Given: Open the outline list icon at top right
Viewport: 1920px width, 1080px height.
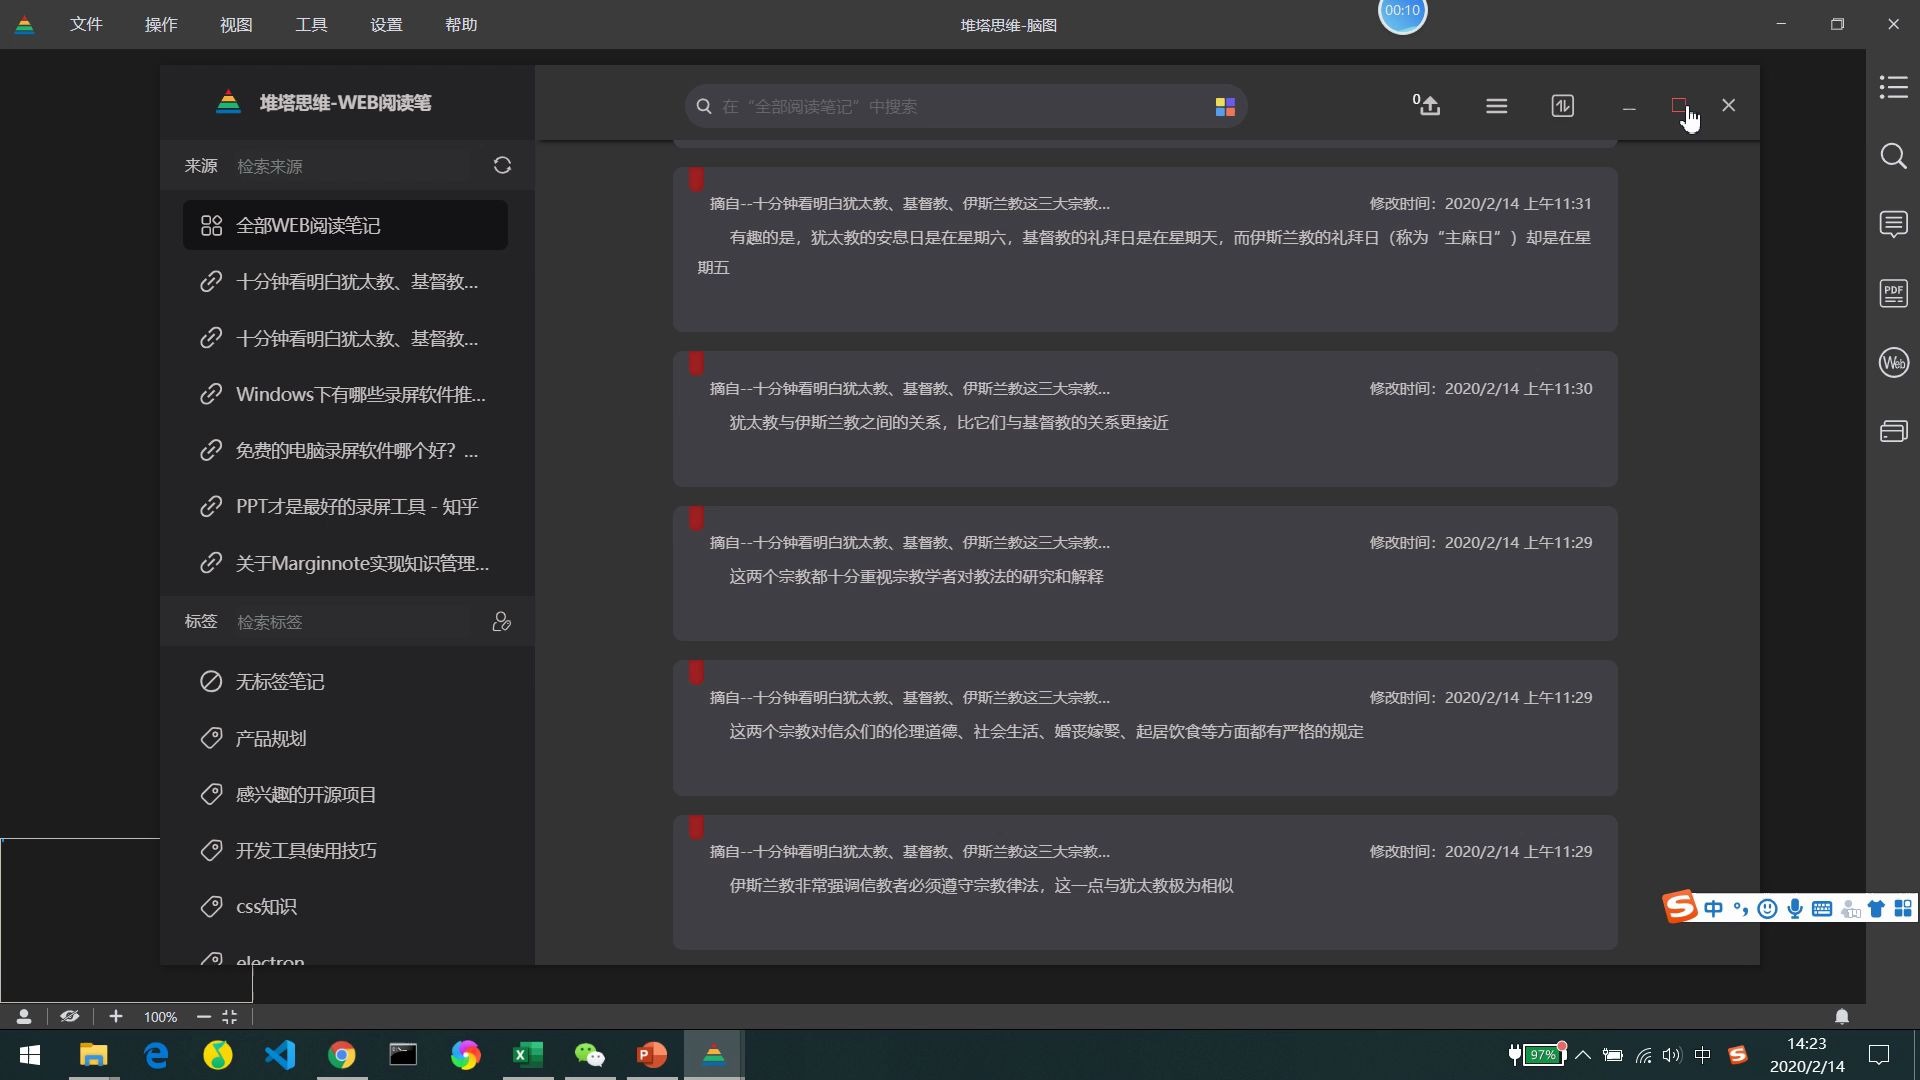Looking at the screenshot, I should 1893,88.
